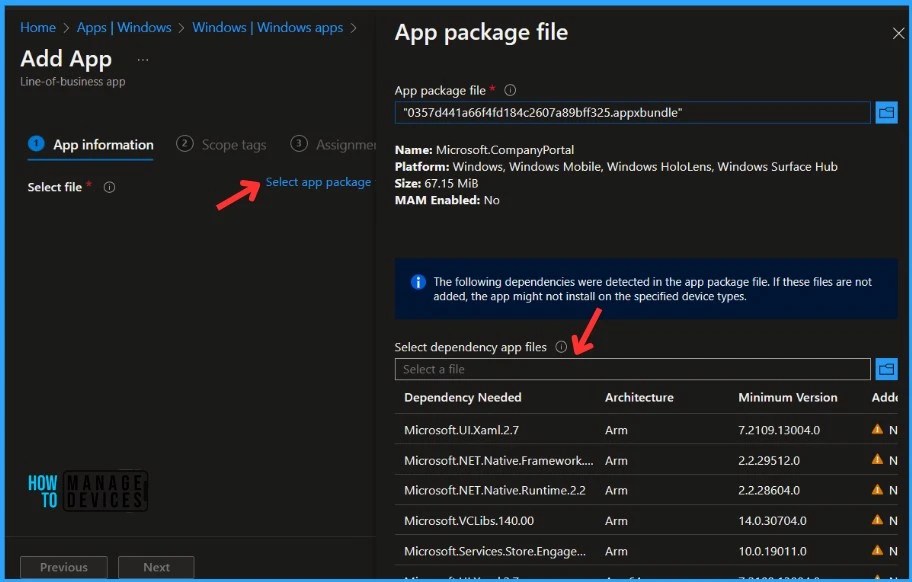Click the browse folder icon beside App package file
The width and height of the screenshot is (912, 582).
pos(887,113)
